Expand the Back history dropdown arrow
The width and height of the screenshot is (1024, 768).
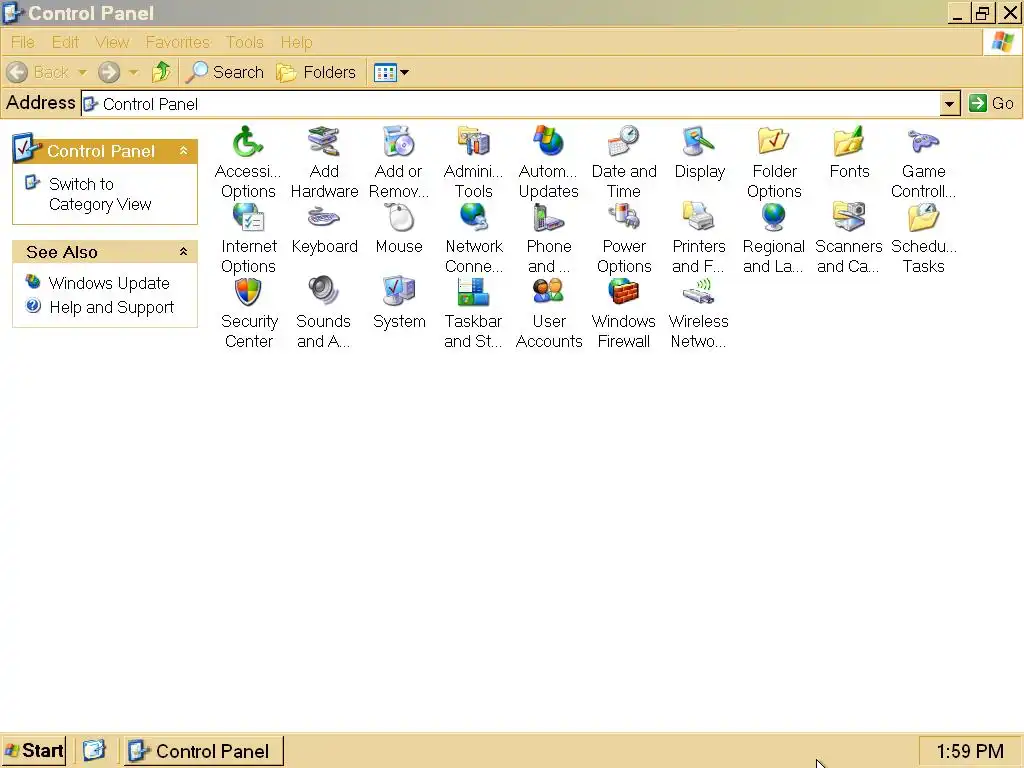(82, 72)
